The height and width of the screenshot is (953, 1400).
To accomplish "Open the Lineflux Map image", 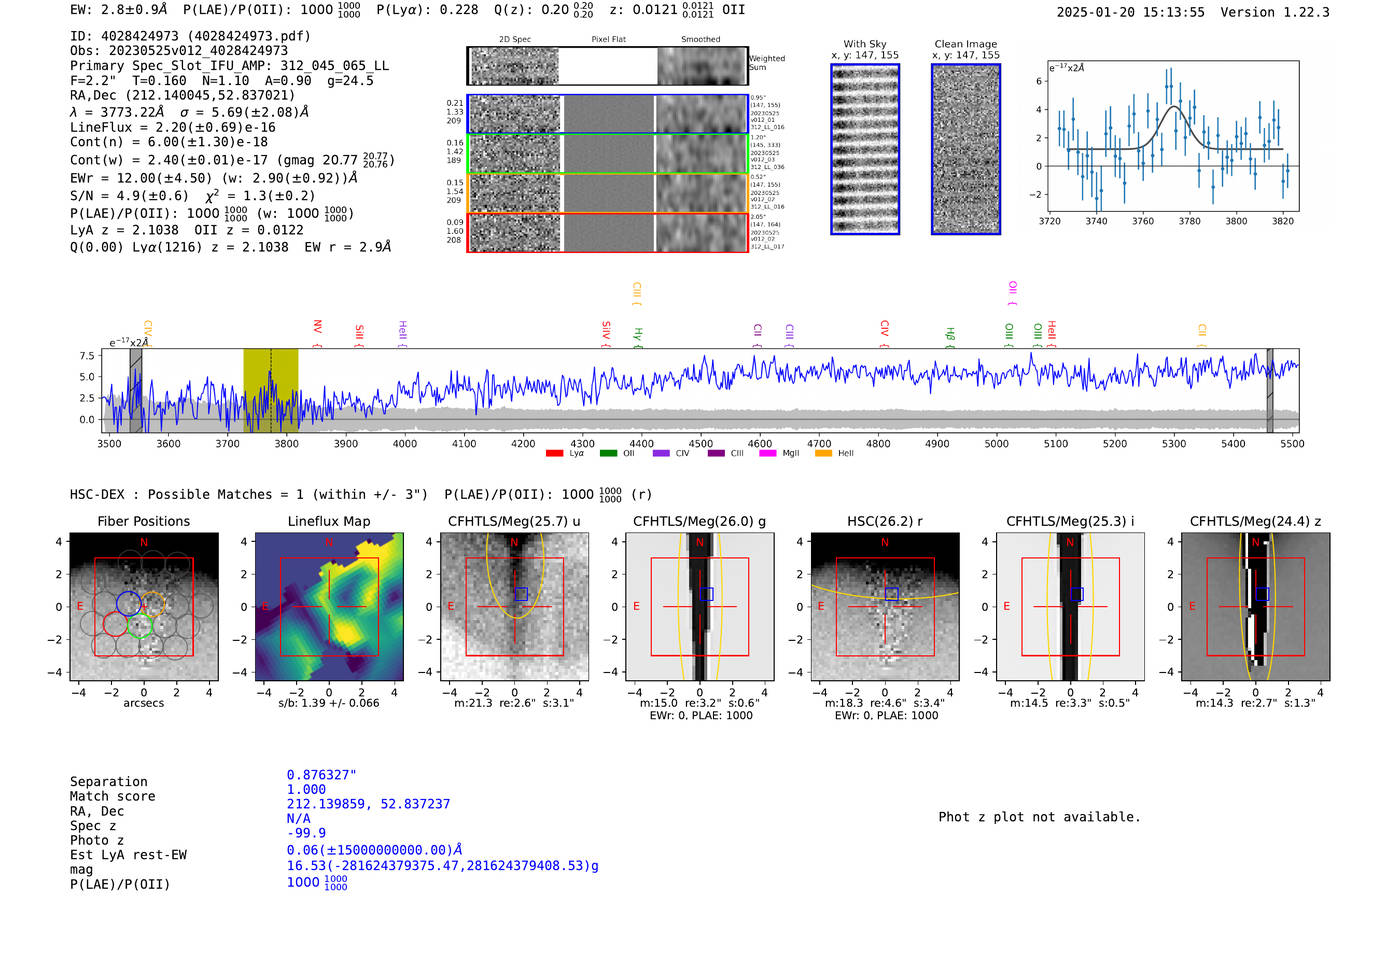I will pos(329,607).
